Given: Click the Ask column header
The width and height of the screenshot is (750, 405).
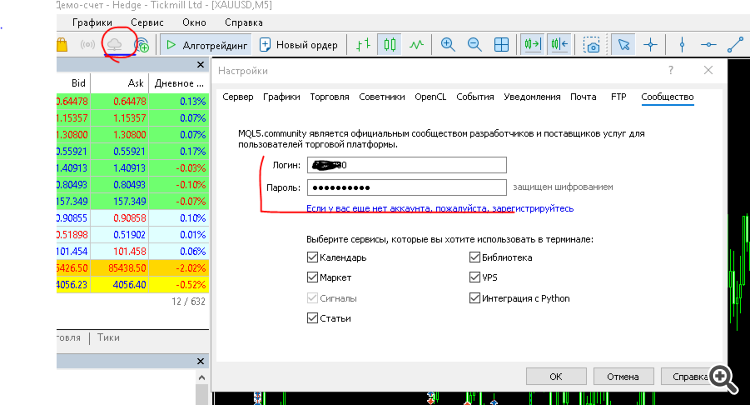Looking at the screenshot, I should (135, 83).
